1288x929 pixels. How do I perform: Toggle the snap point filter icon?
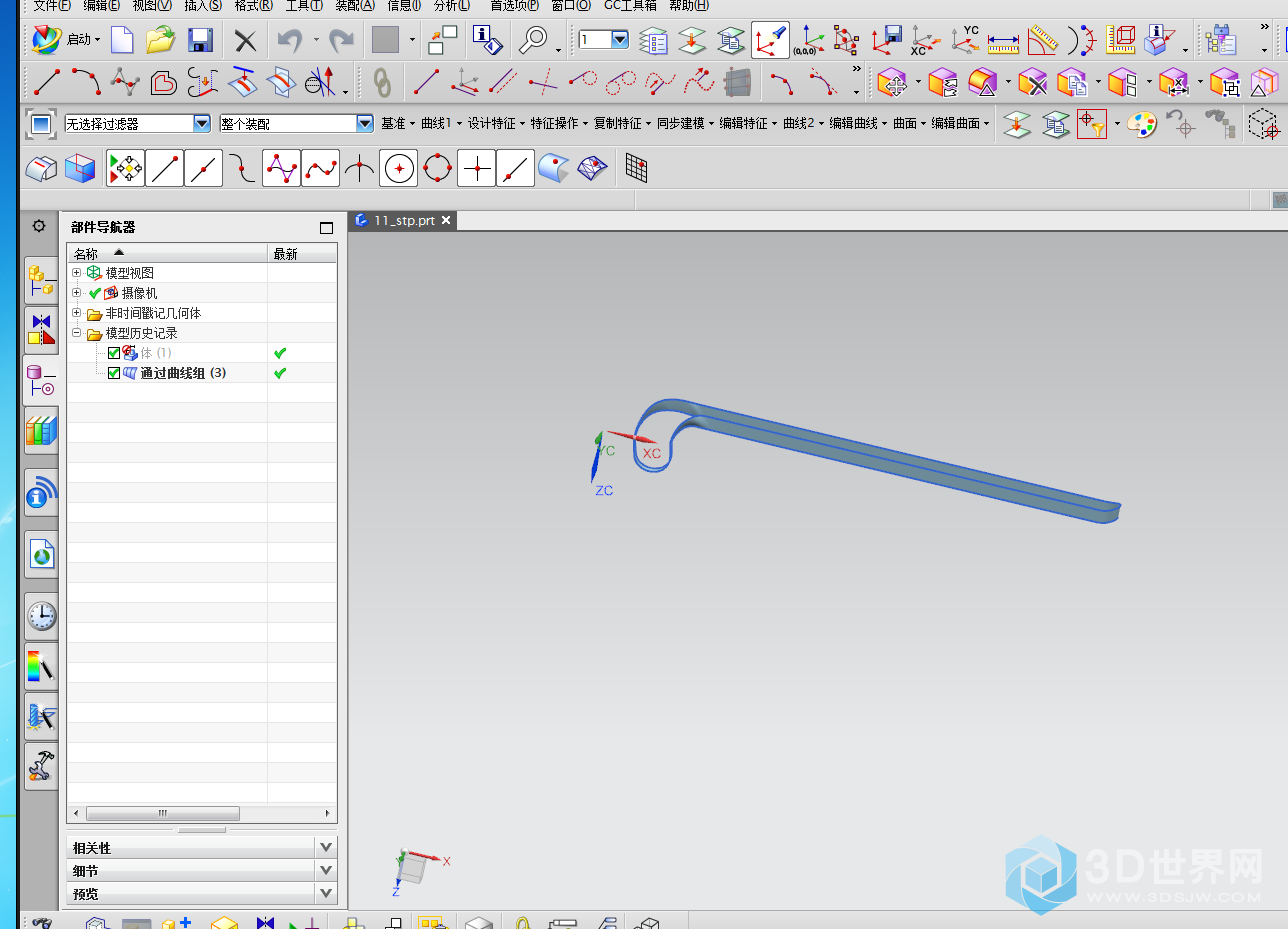pos(1092,124)
